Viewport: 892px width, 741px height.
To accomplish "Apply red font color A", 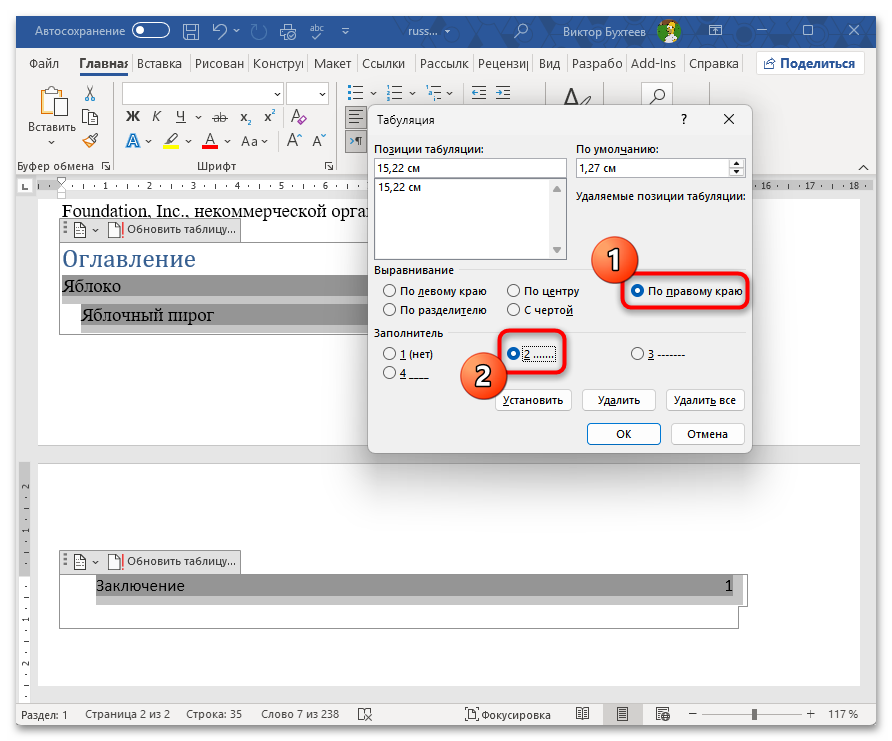I will 210,140.
